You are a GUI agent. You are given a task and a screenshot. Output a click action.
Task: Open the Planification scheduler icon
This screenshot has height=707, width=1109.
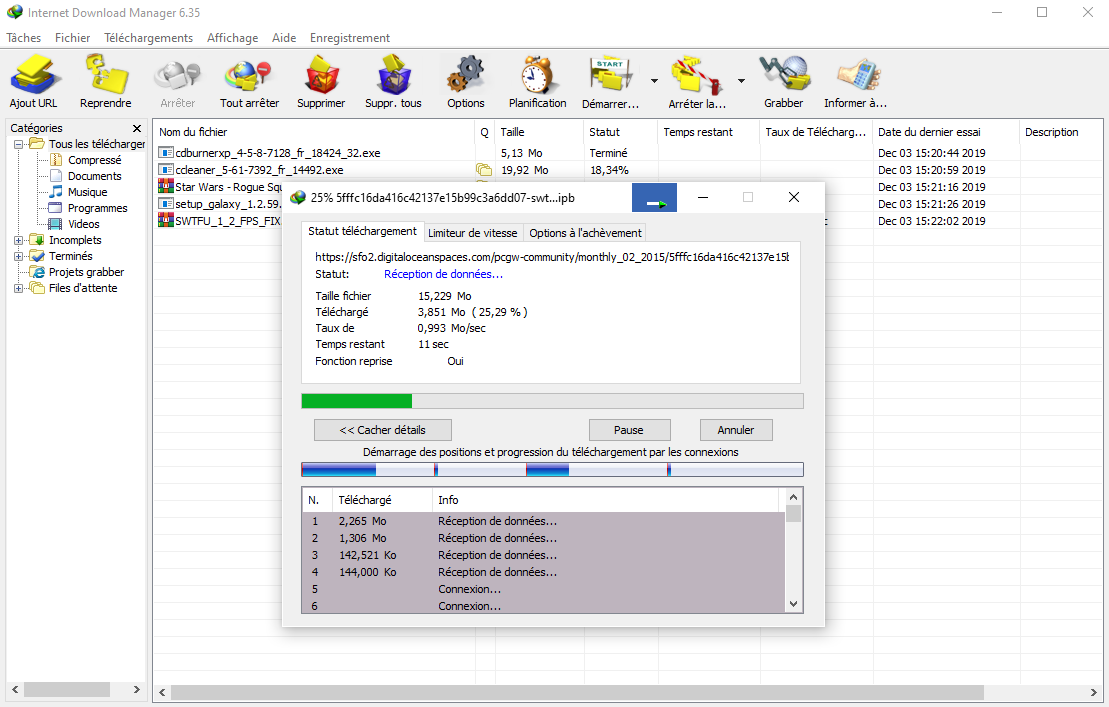pos(537,74)
